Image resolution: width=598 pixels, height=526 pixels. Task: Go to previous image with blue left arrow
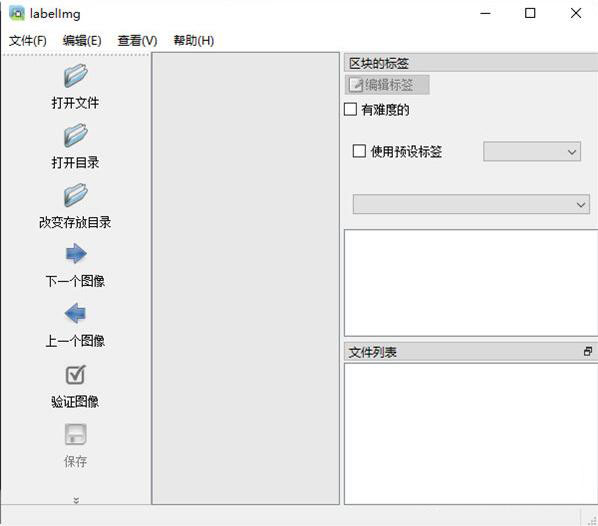(x=76, y=313)
